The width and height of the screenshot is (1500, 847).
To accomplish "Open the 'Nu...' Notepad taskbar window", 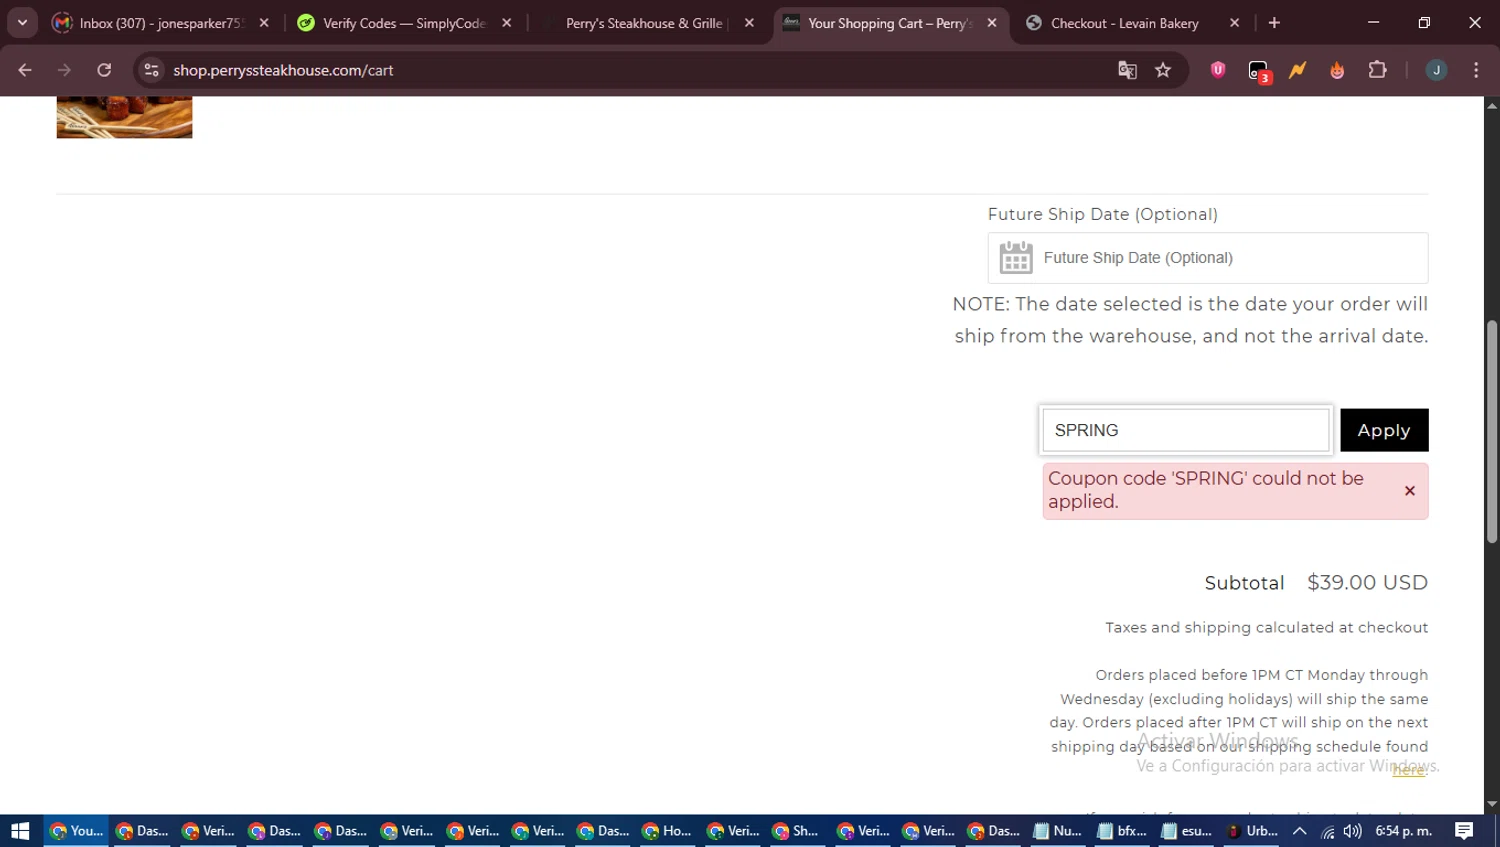I will (1057, 831).
